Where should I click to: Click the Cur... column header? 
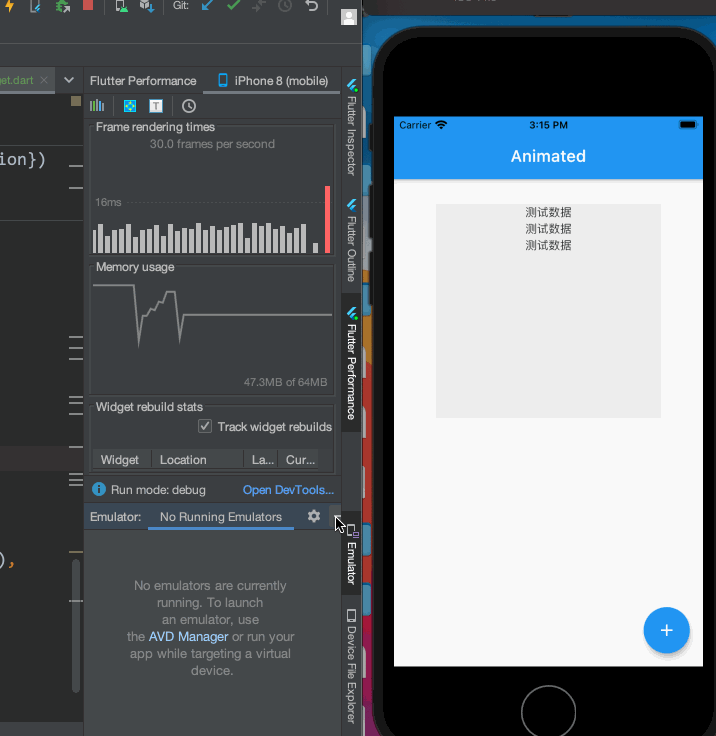click(300, 460)
